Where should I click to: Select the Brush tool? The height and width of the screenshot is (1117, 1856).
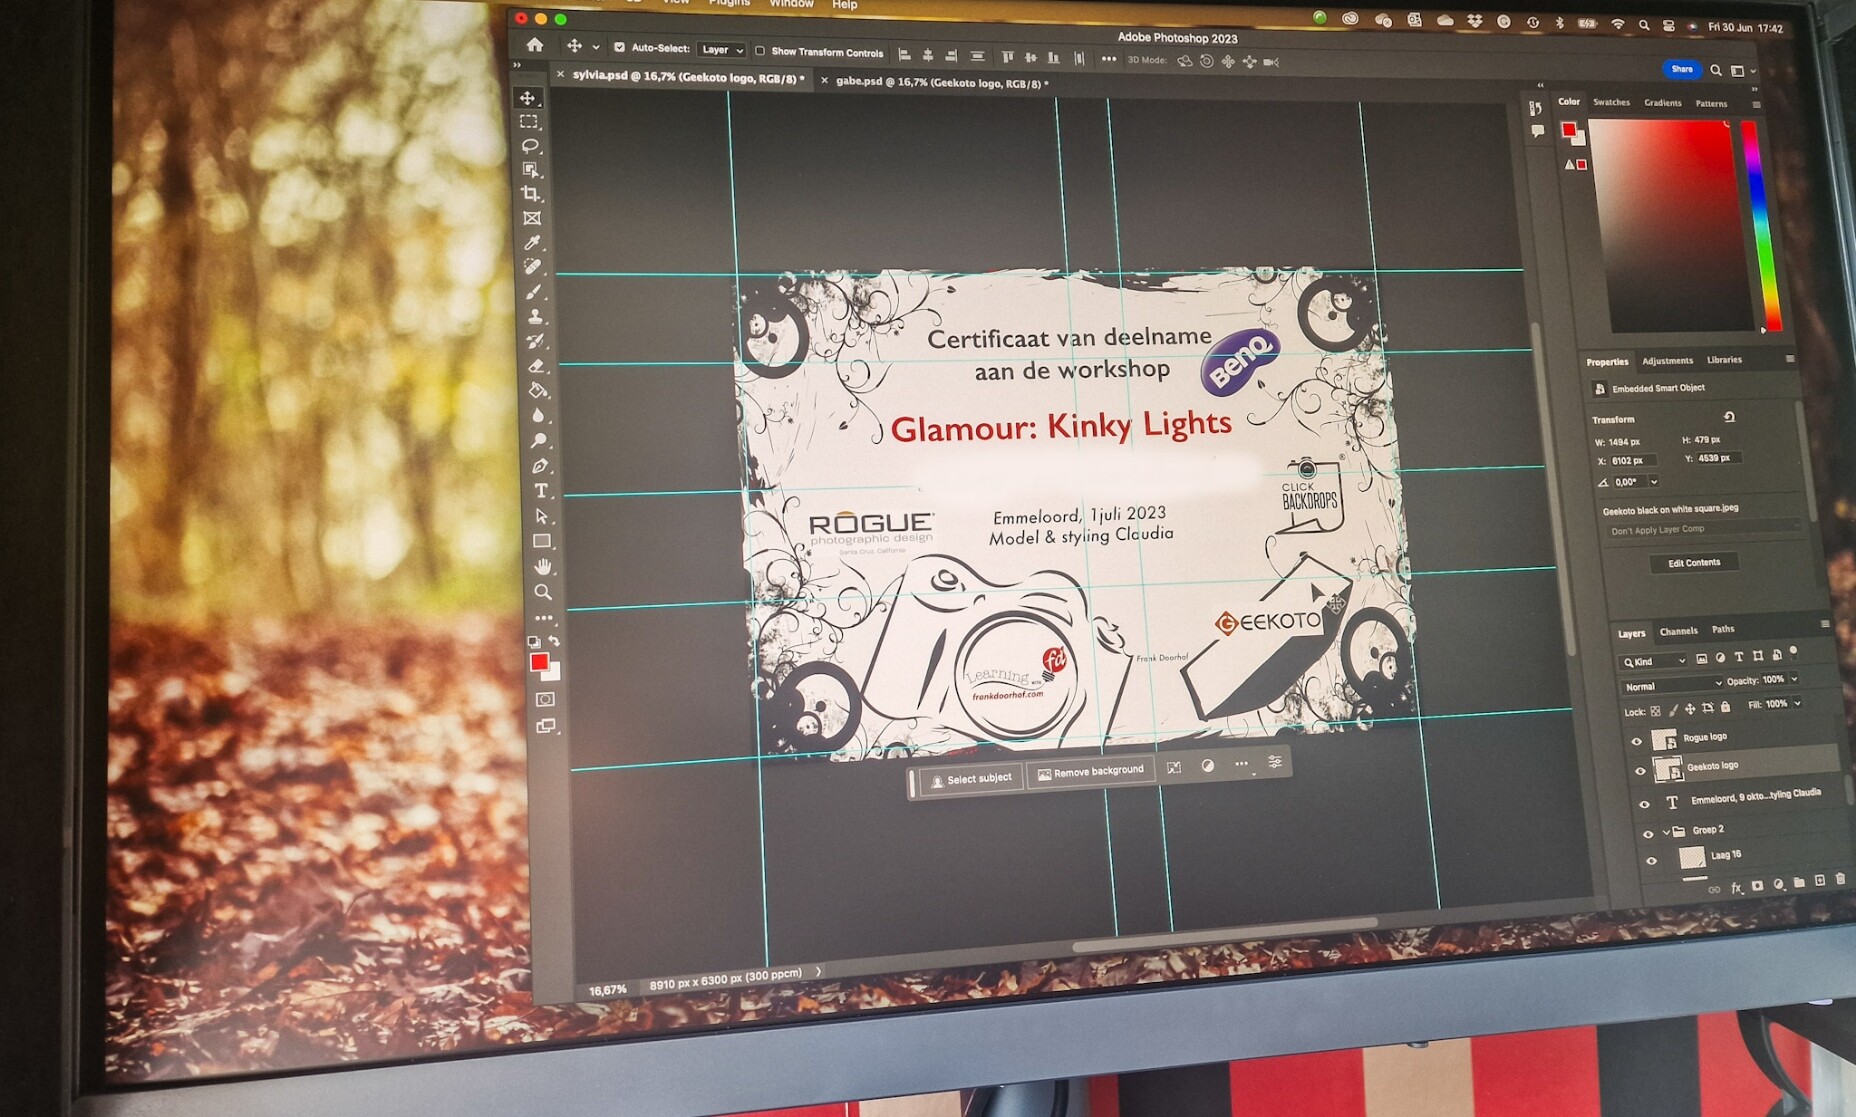[534, 292]
